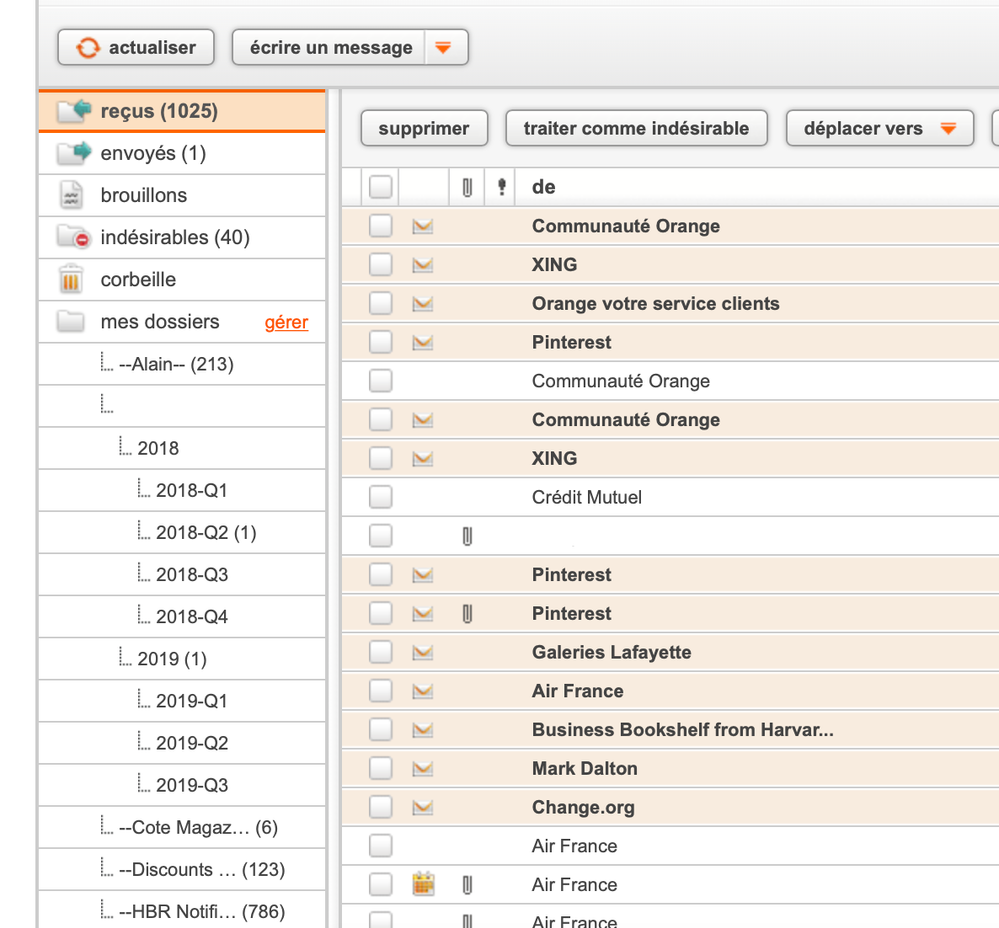The height and width of the screenshot is (928, 999).
Task: Open the 2018-Q2 subfolder
Action: click(x=205, y=533)
